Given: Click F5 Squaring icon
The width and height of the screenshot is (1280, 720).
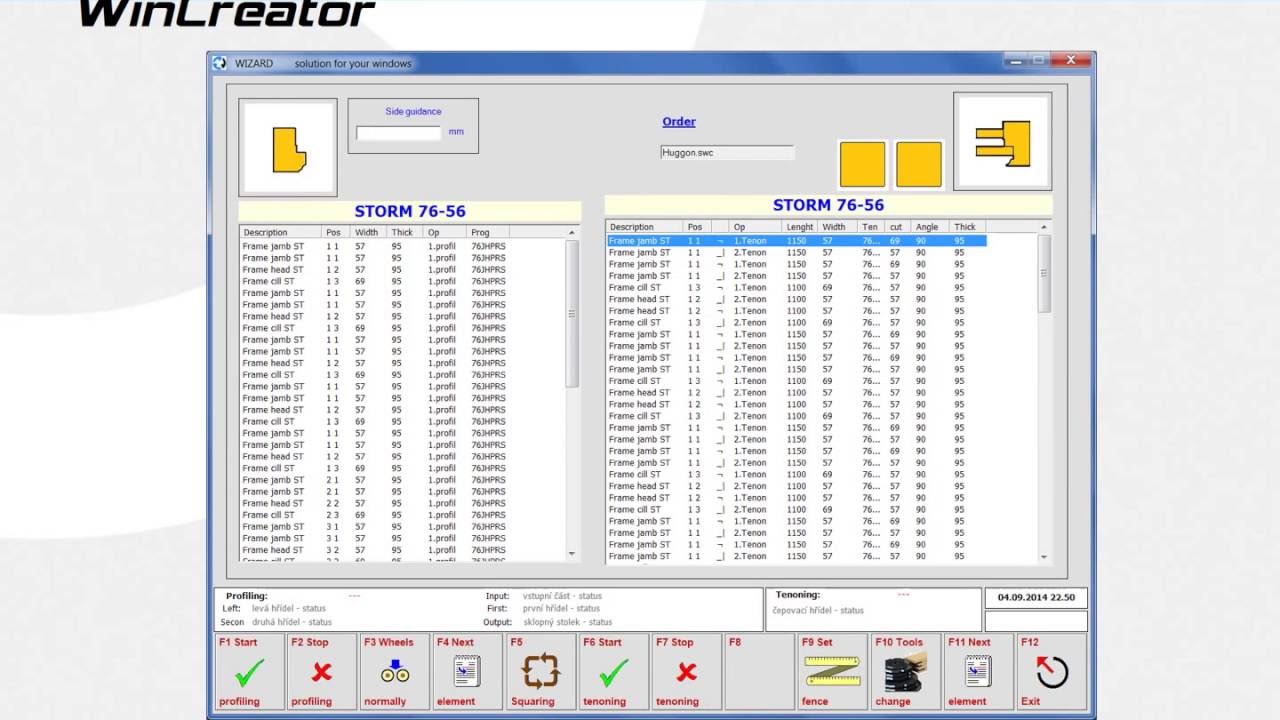Looking at the screenshot, I should click(541, 672).
